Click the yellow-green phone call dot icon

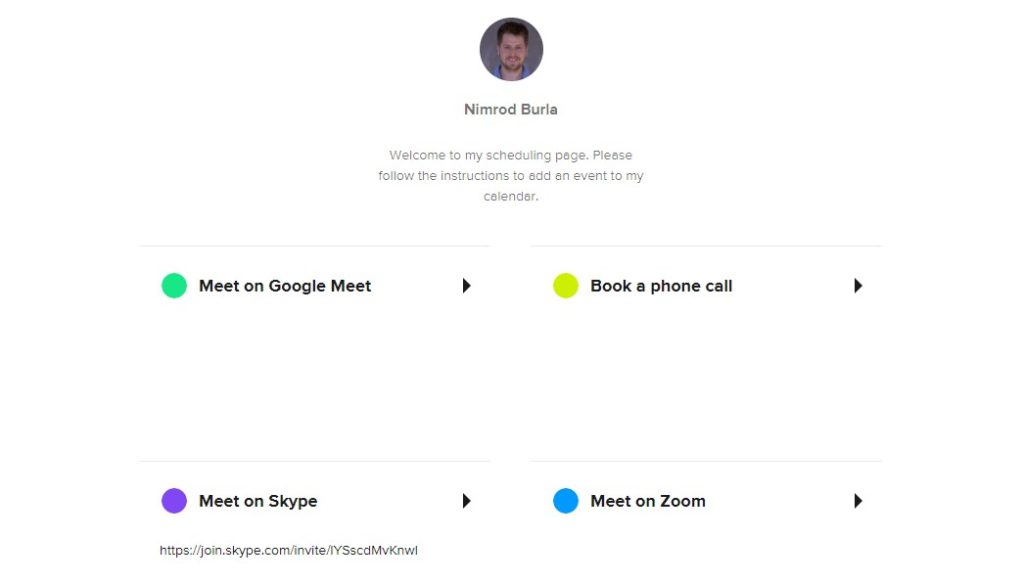point(566,286)
